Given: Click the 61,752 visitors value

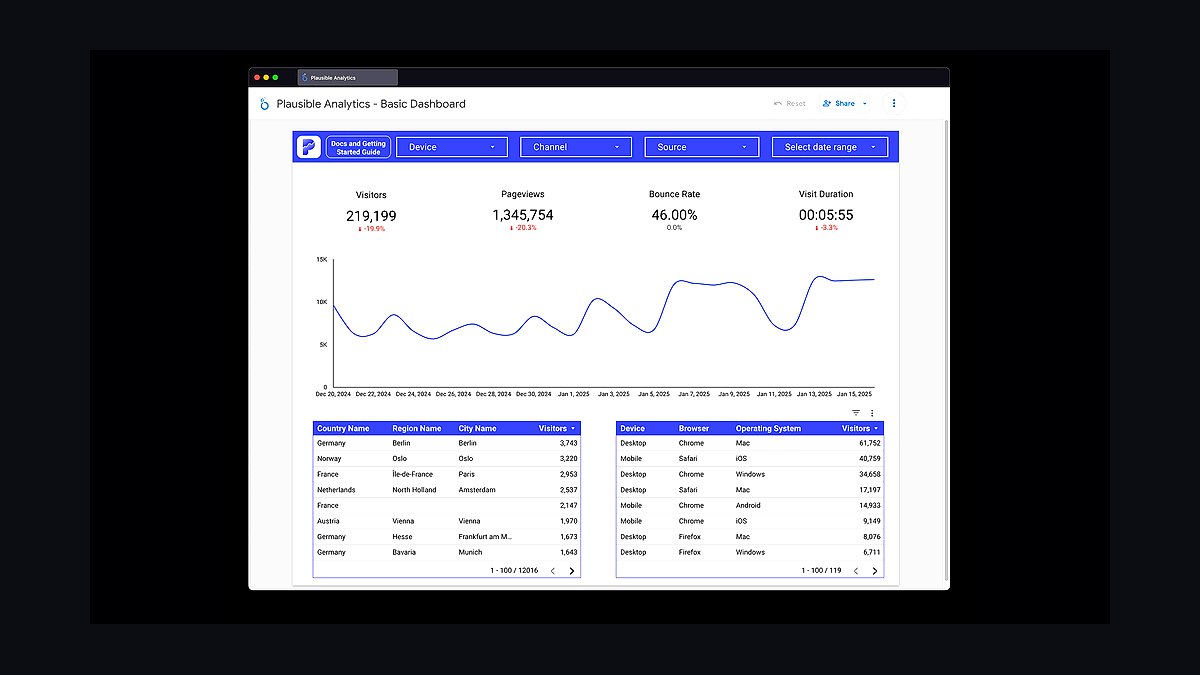Looking at the screenshot, I should [x=869, y=443].
